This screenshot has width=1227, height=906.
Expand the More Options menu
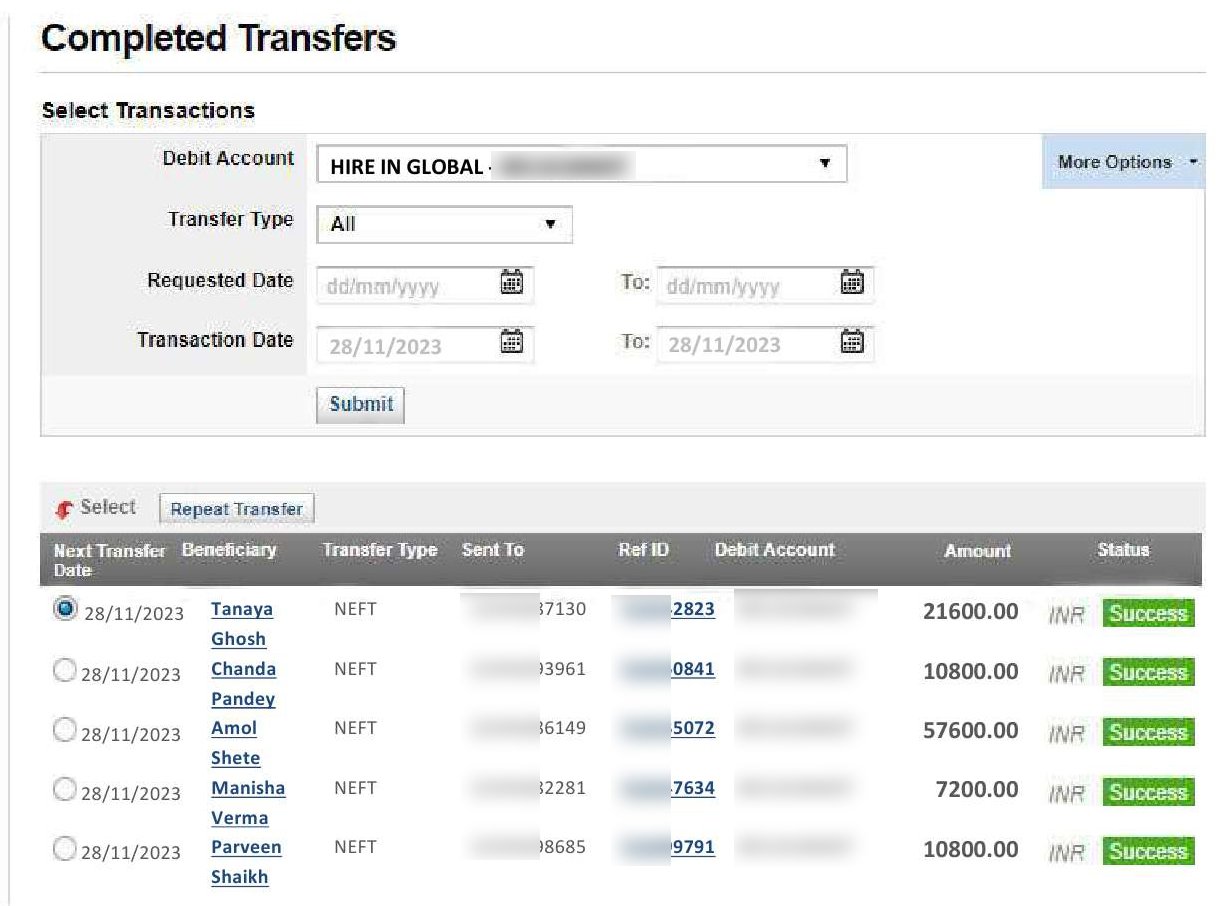pos(1123,162)
